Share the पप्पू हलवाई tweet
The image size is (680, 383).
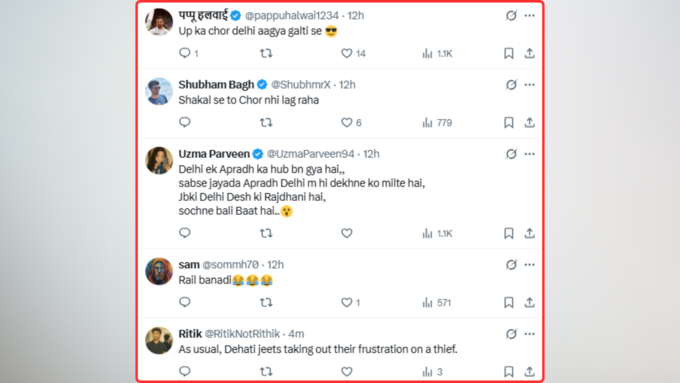[530, 53]
